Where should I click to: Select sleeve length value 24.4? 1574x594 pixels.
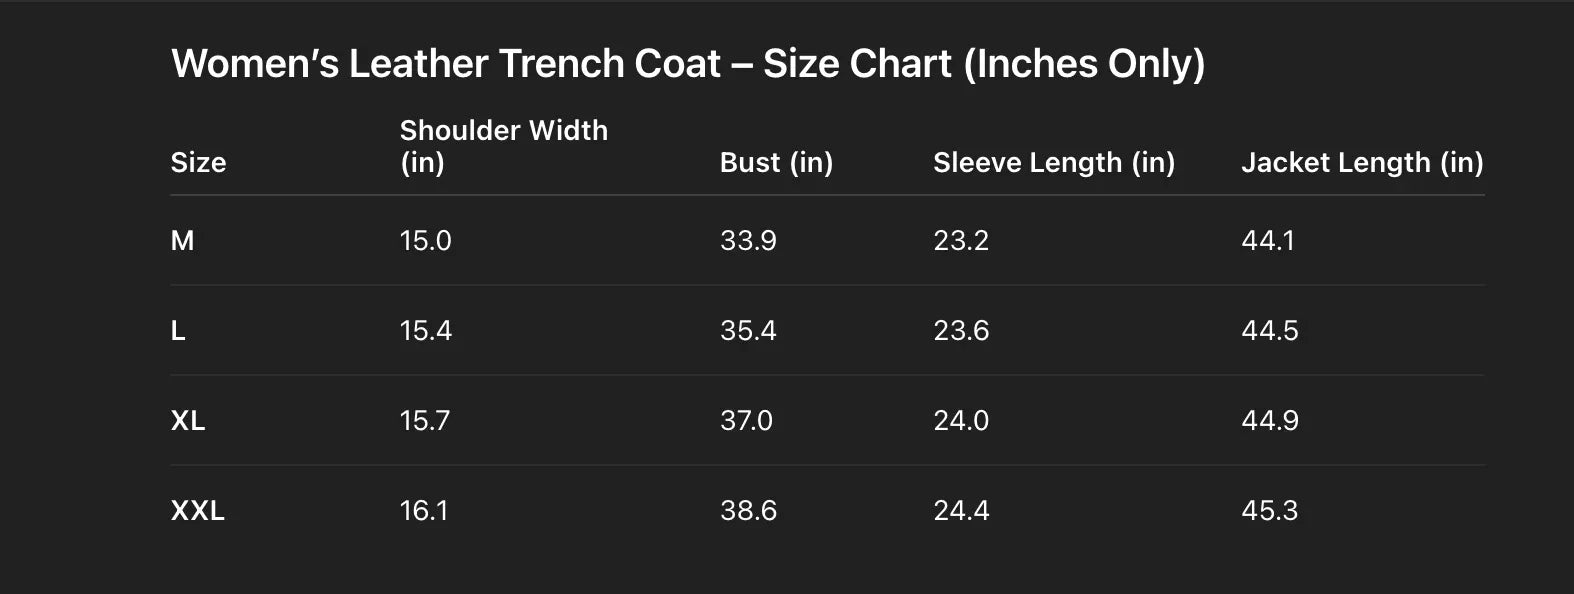[x=960, y=510]
